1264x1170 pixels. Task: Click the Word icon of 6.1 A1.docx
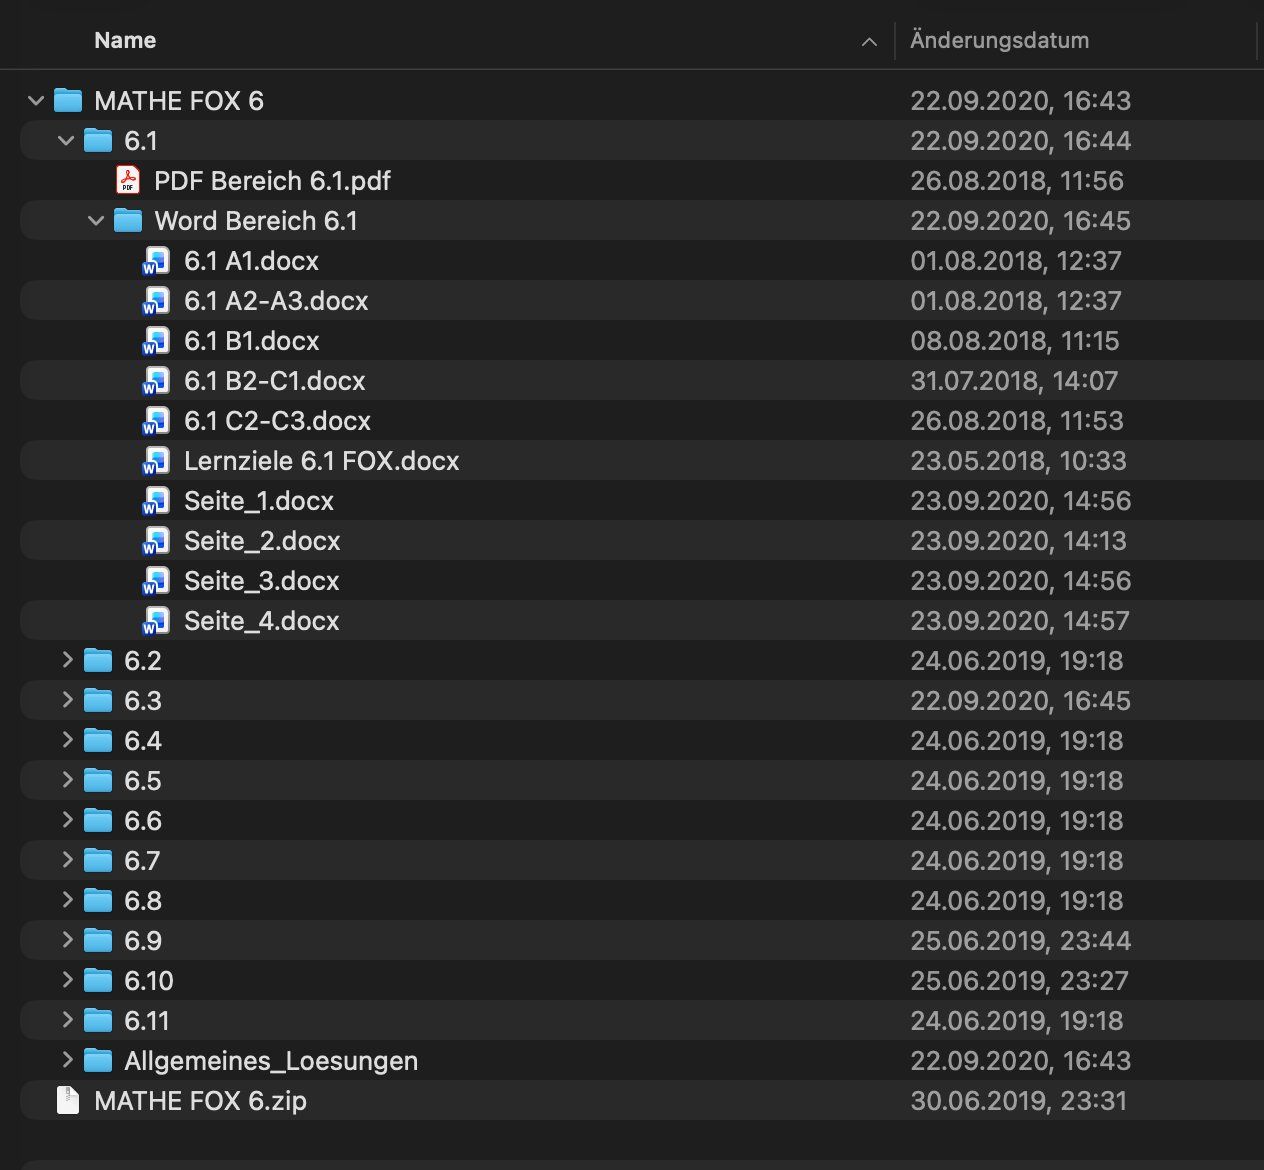[156, 260]
